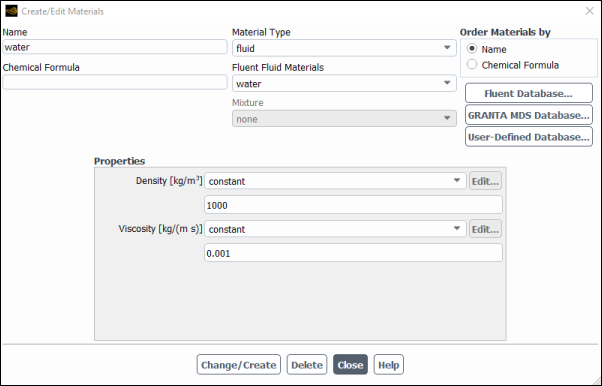Open the GRANTA MDS Database
This screenshot has width=602, height=386.
click(529, 115)
